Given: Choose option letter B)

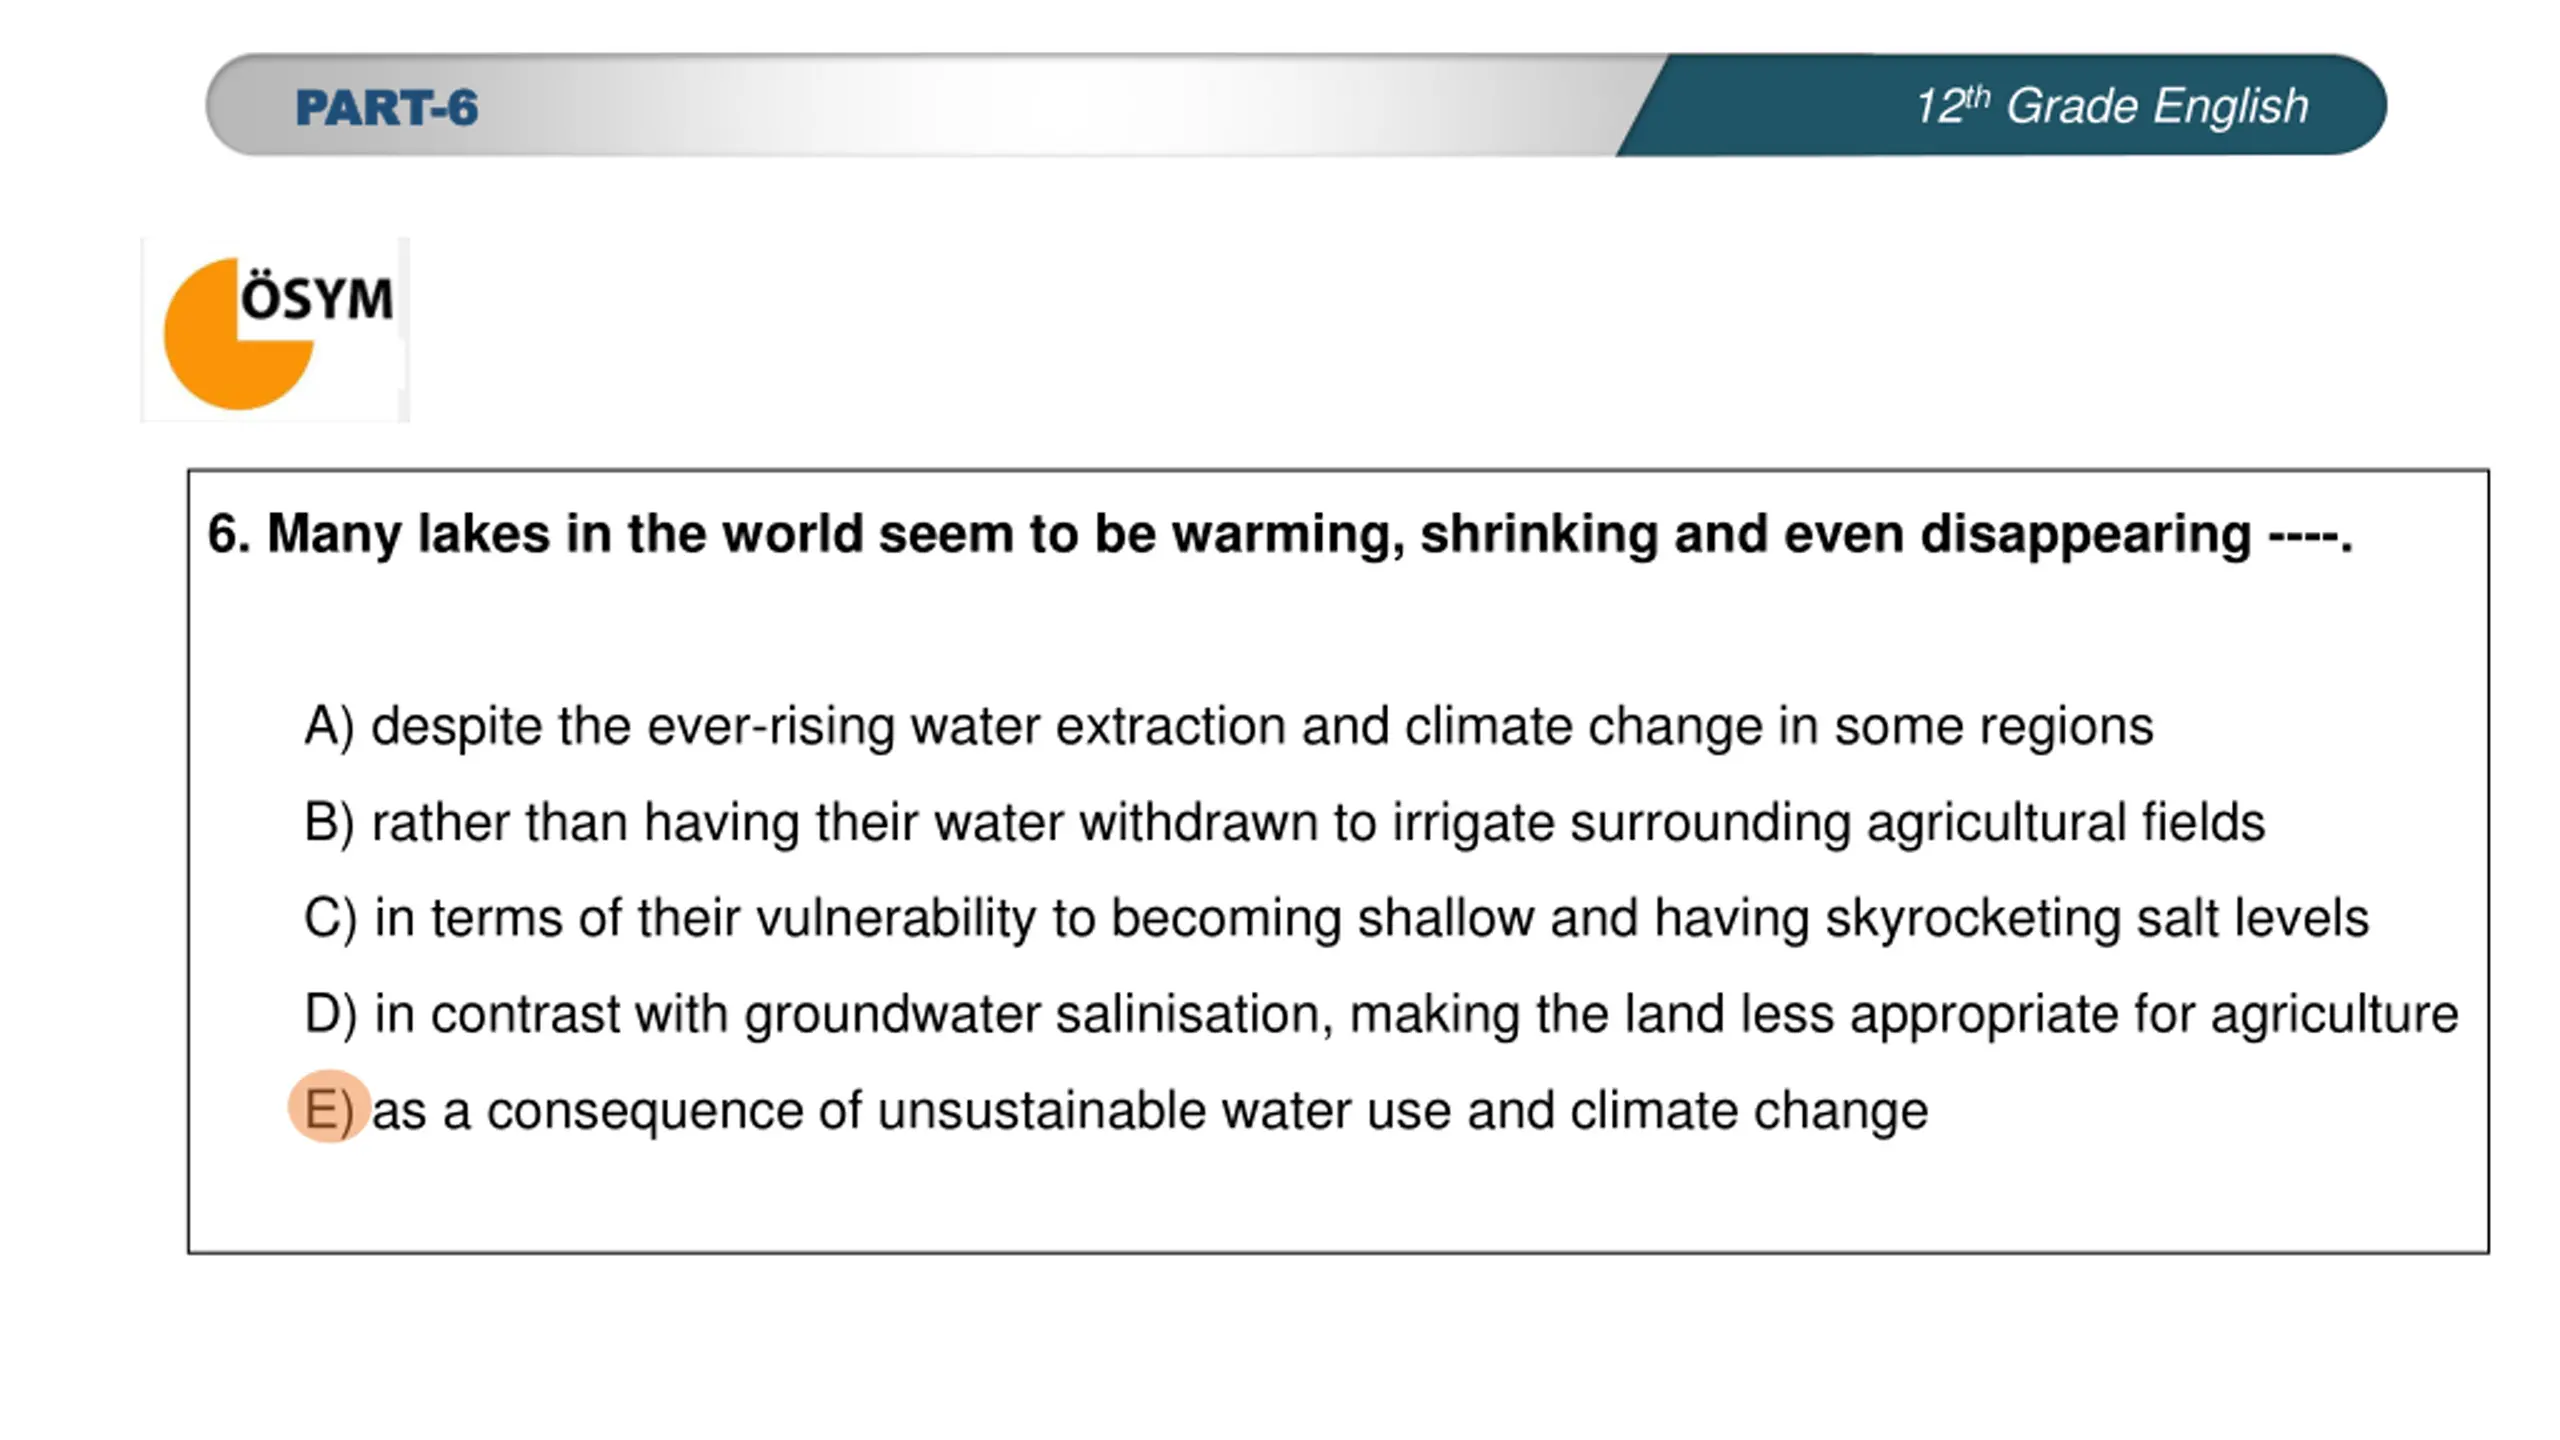Looking at the screenshot, I should [329, 821].
